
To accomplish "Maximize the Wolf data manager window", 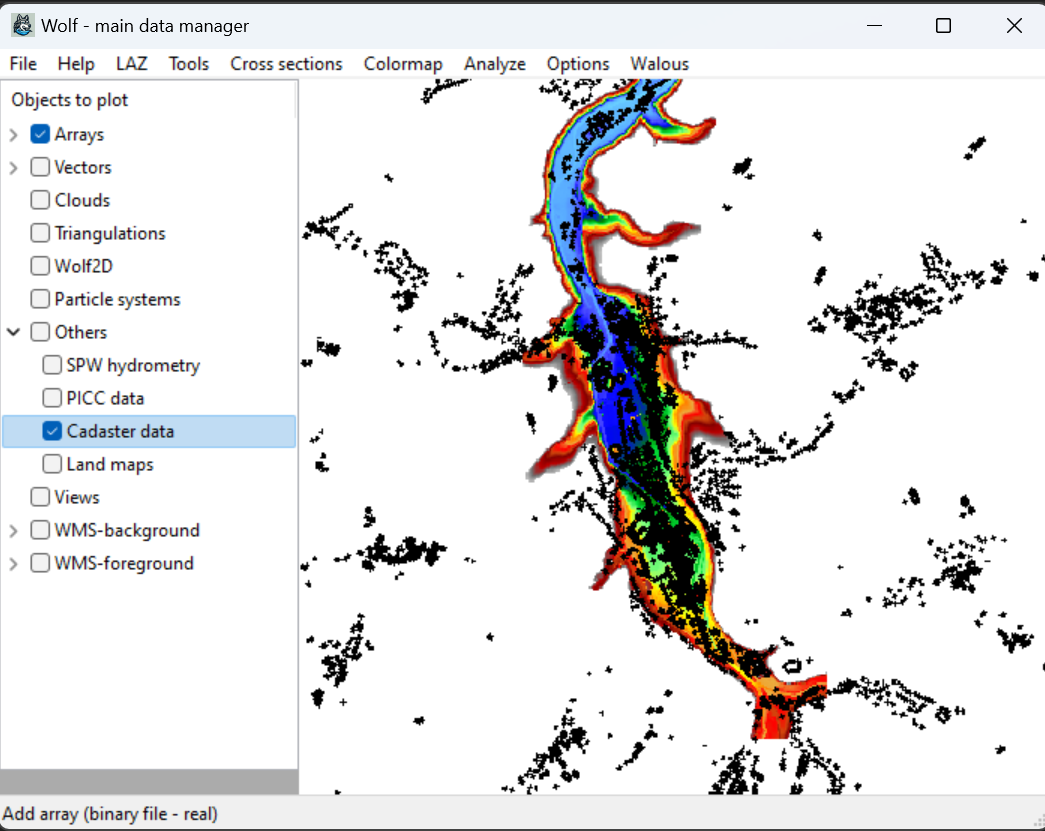I will tap(943, 26).
